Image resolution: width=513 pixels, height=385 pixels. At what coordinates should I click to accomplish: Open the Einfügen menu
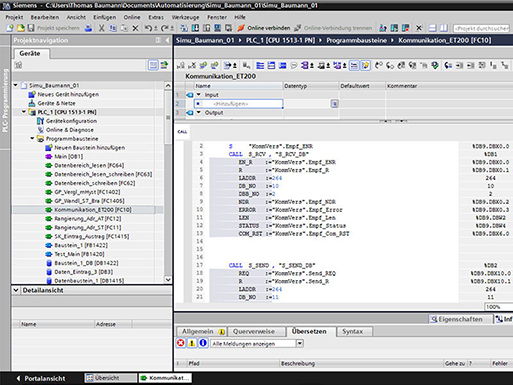(104, 17)
